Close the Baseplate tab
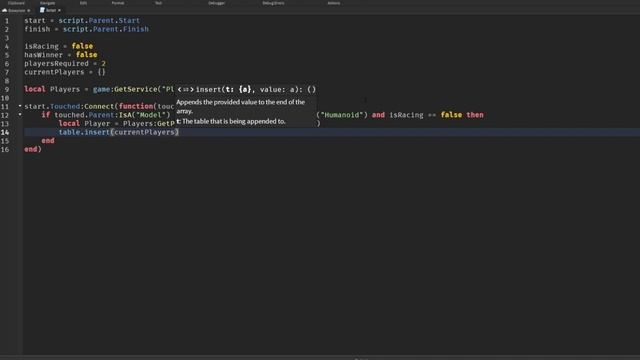This screenshot has width=640, height=360. coord(29,10)
